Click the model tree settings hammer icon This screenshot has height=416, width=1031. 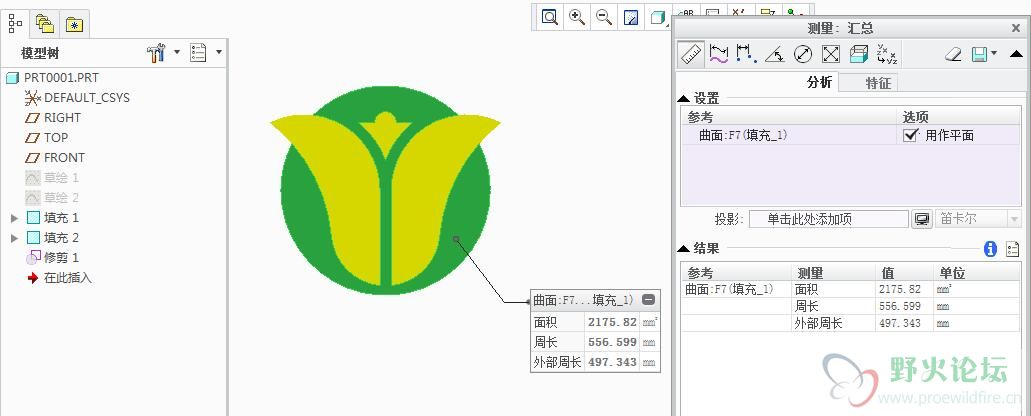coord(156,53)
